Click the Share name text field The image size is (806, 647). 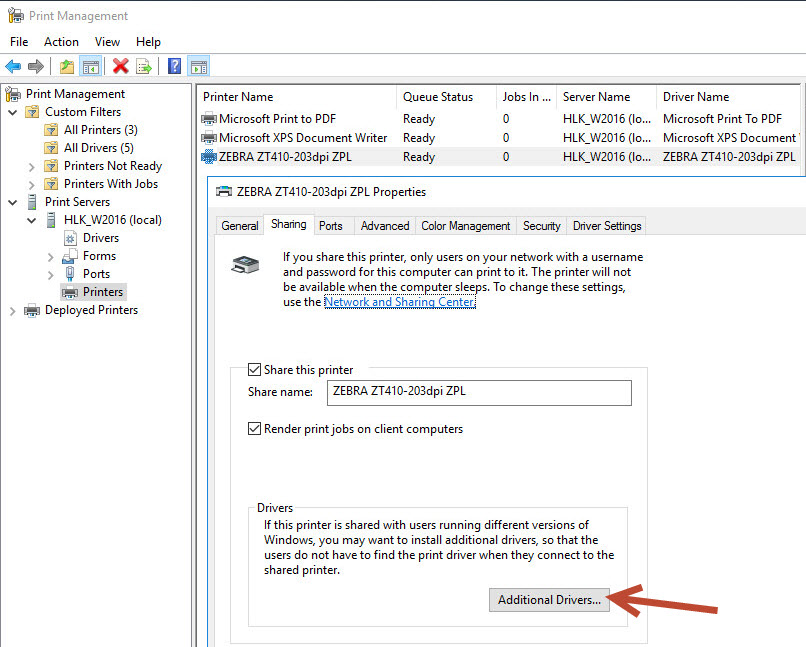479,392
